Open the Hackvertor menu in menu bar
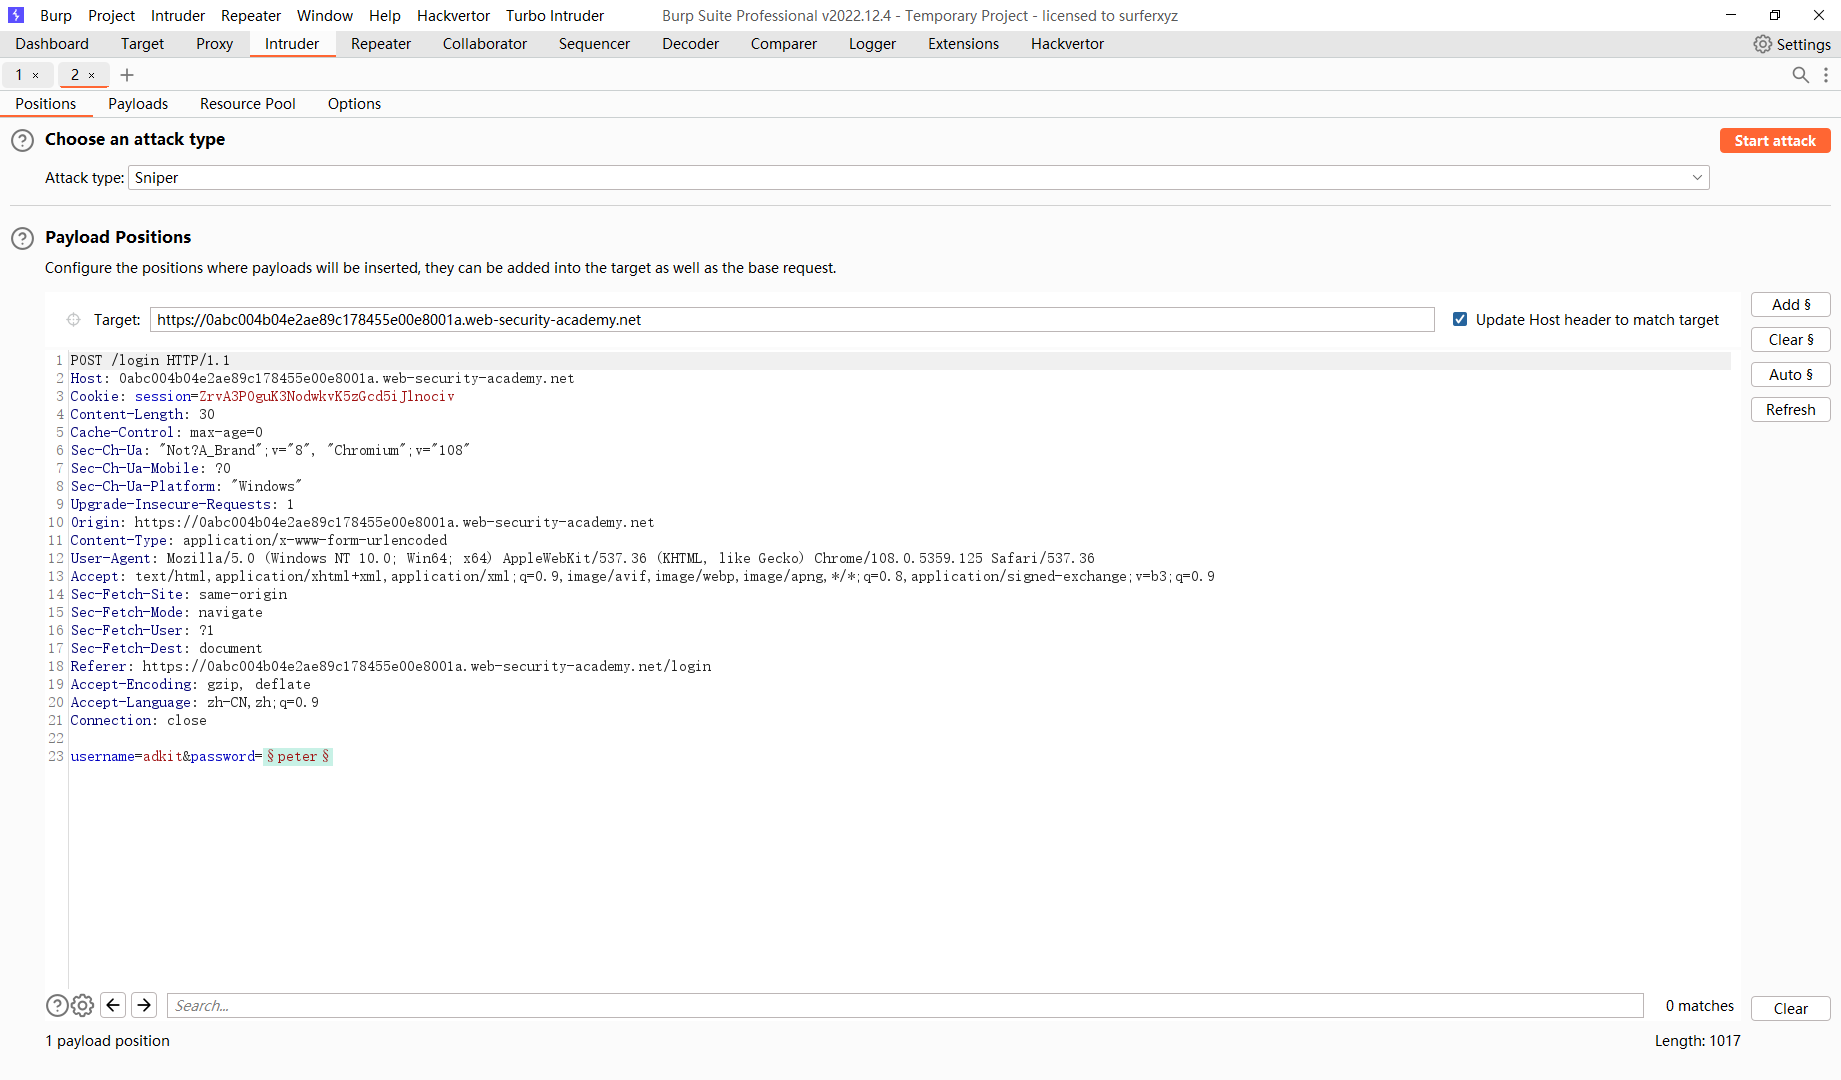 point(453,16)
